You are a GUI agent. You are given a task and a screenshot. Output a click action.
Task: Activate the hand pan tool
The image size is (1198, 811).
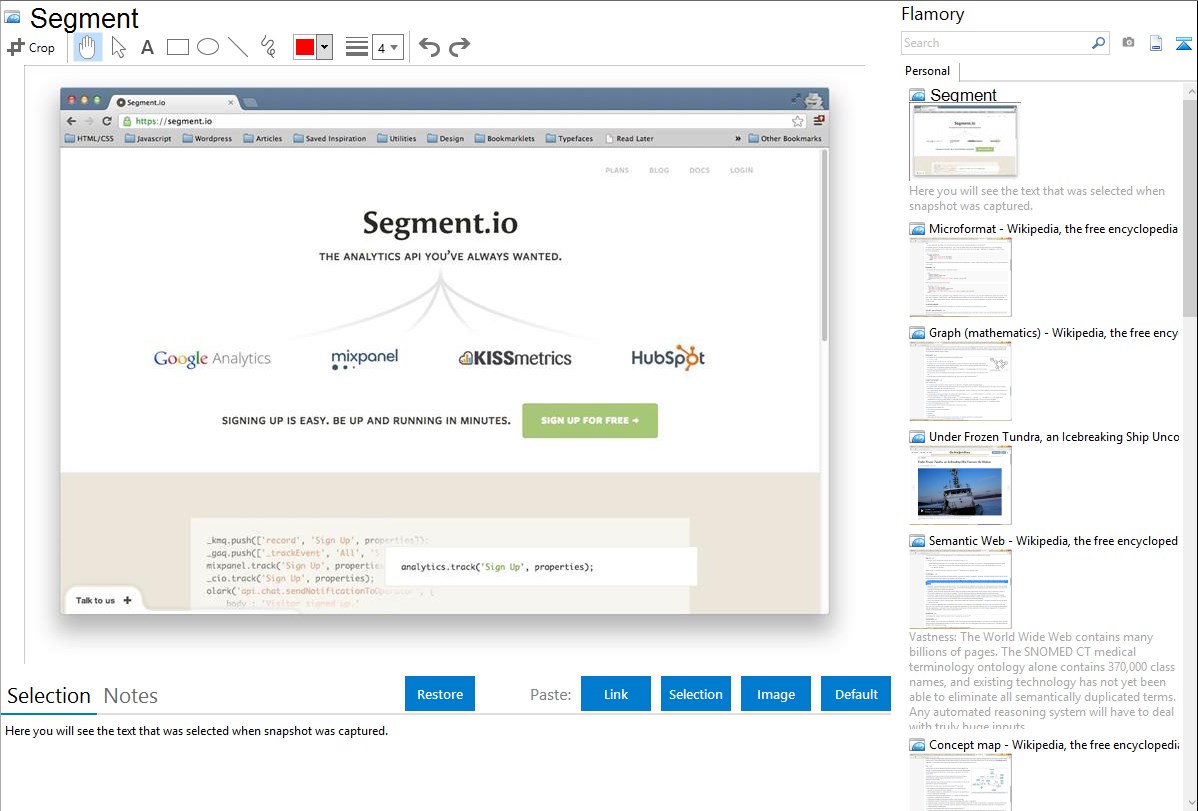tap(87, 47)
